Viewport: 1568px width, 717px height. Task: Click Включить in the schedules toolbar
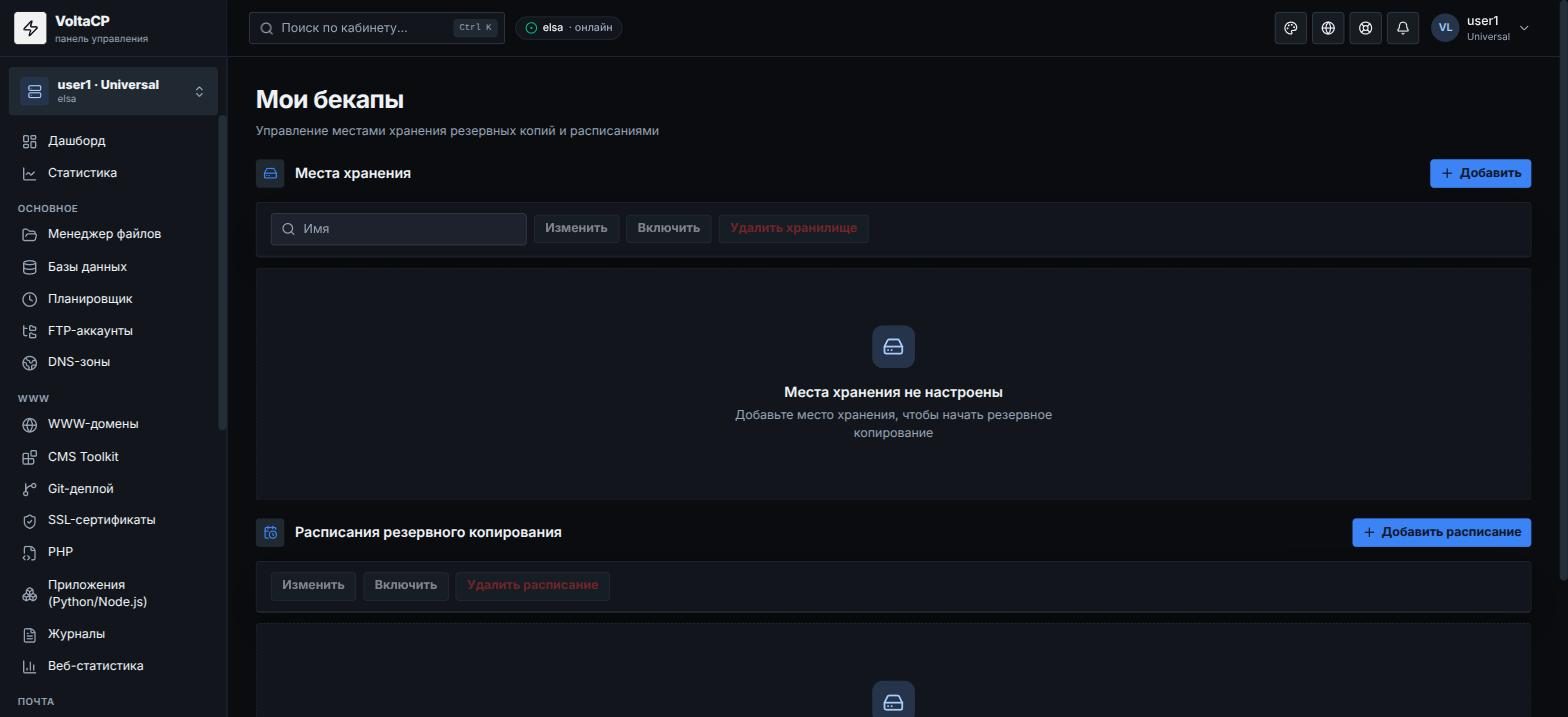click(405, 585)
